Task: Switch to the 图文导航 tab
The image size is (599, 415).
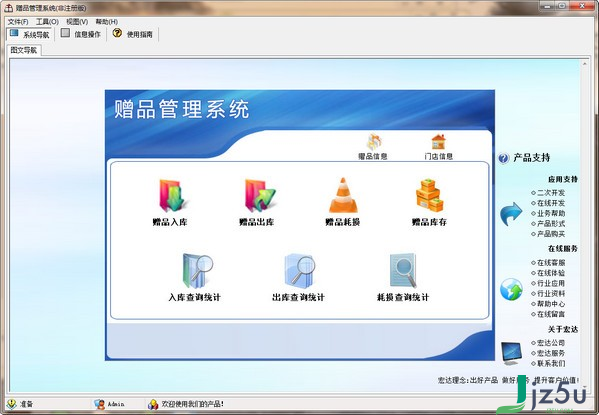Action: [24, 50]
